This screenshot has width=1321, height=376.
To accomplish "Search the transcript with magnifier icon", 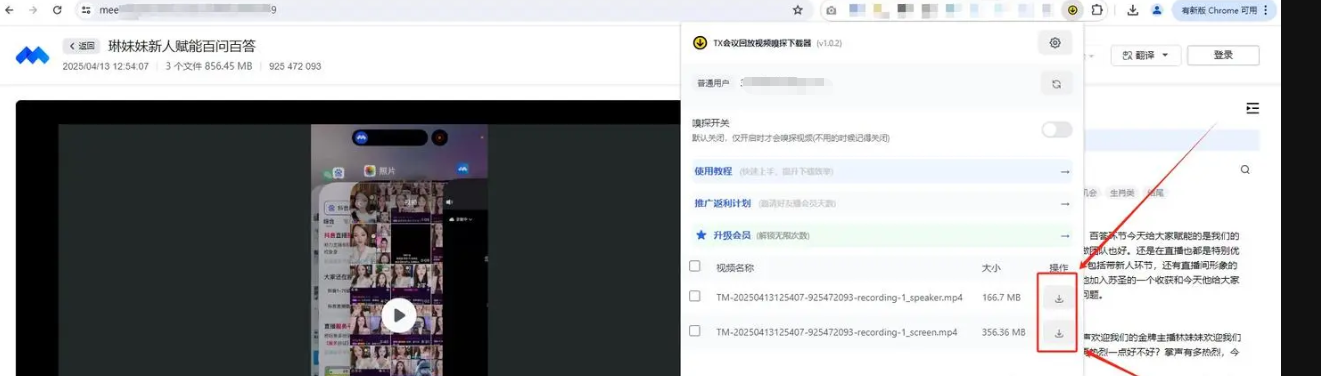I will coord(1245,170).
